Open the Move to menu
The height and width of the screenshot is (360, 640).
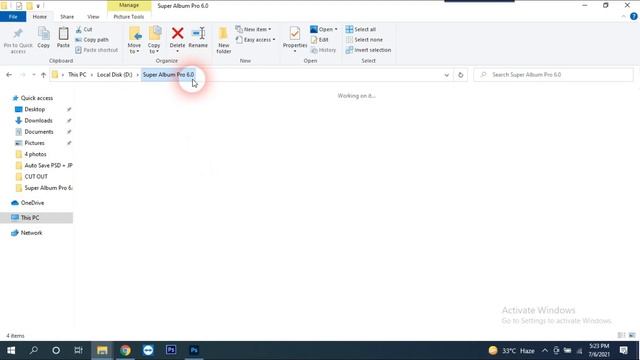(134, 40)
